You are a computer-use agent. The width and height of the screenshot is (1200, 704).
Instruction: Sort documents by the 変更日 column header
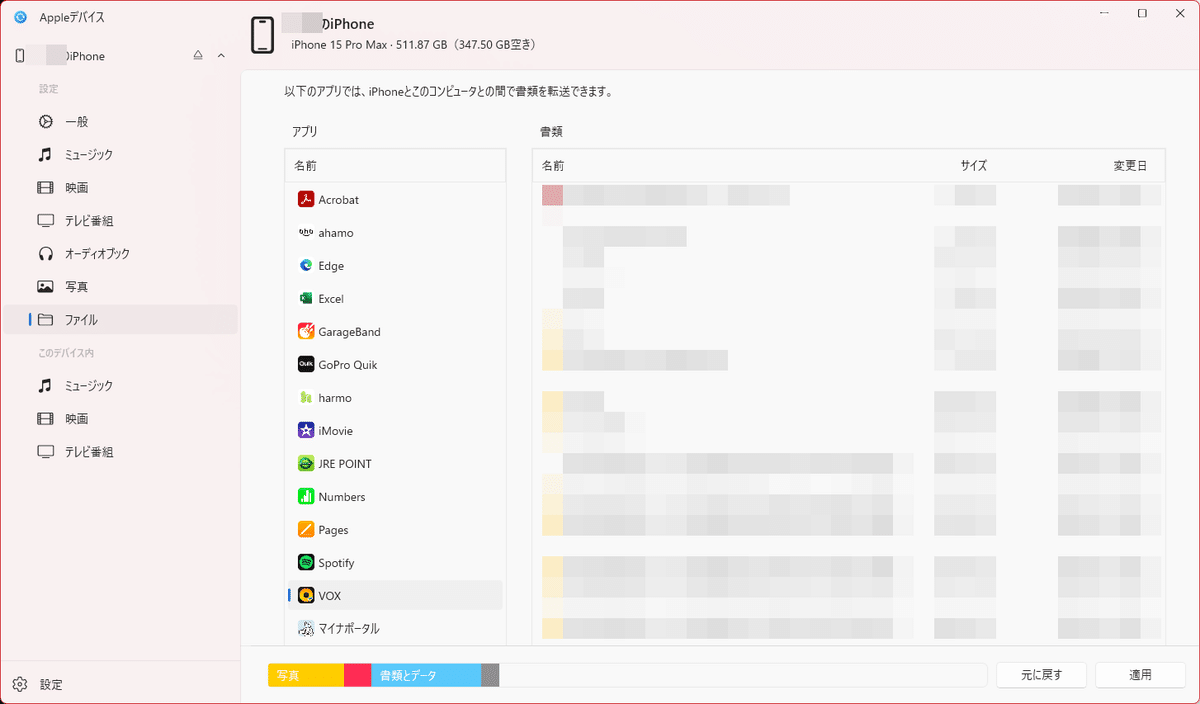pos(1130,165)
